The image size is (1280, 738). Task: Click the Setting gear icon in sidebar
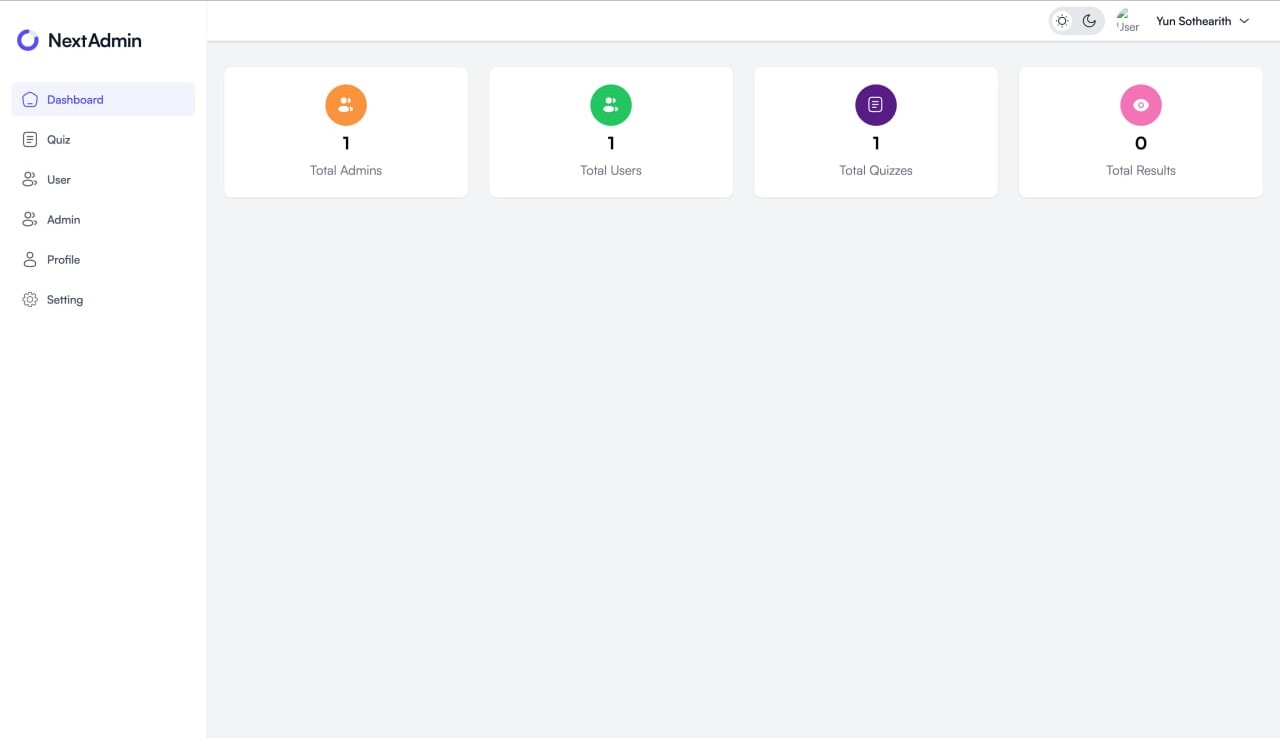click(x=30, y=300)
